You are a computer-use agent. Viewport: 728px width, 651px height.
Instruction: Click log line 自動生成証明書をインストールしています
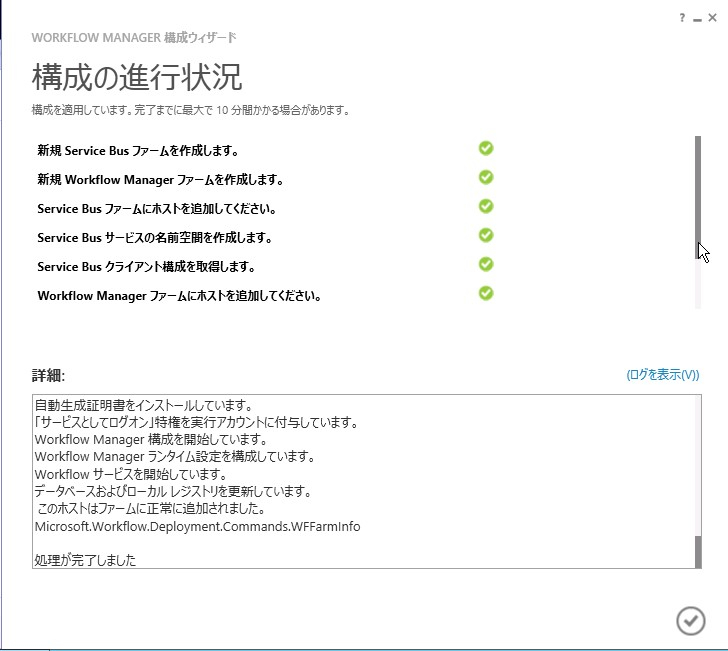pyautogui.click(x=143, y=405)
